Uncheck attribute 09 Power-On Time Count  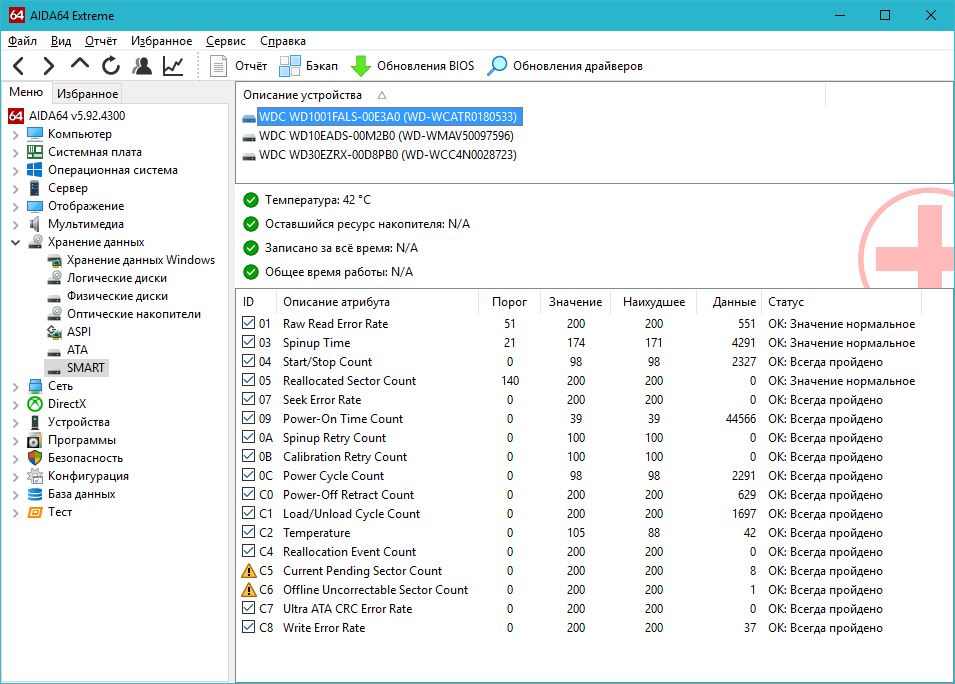pos(248,418)
